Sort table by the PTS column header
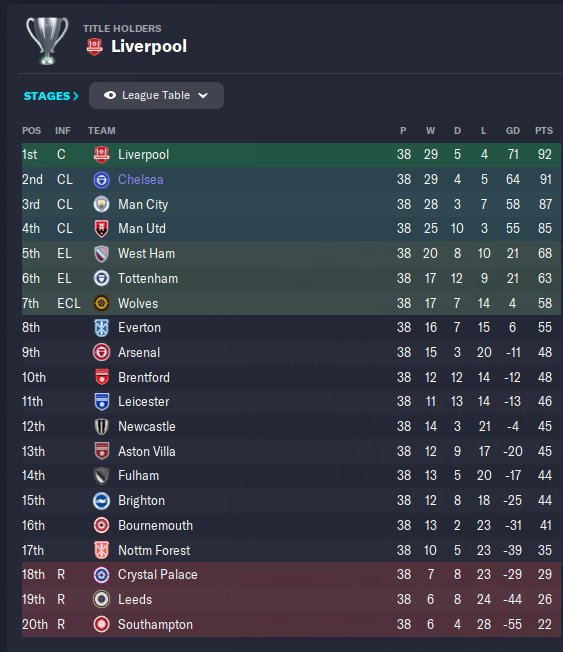Image resolution: width=563 pixels, height=652 pixels. click(544, 131)
